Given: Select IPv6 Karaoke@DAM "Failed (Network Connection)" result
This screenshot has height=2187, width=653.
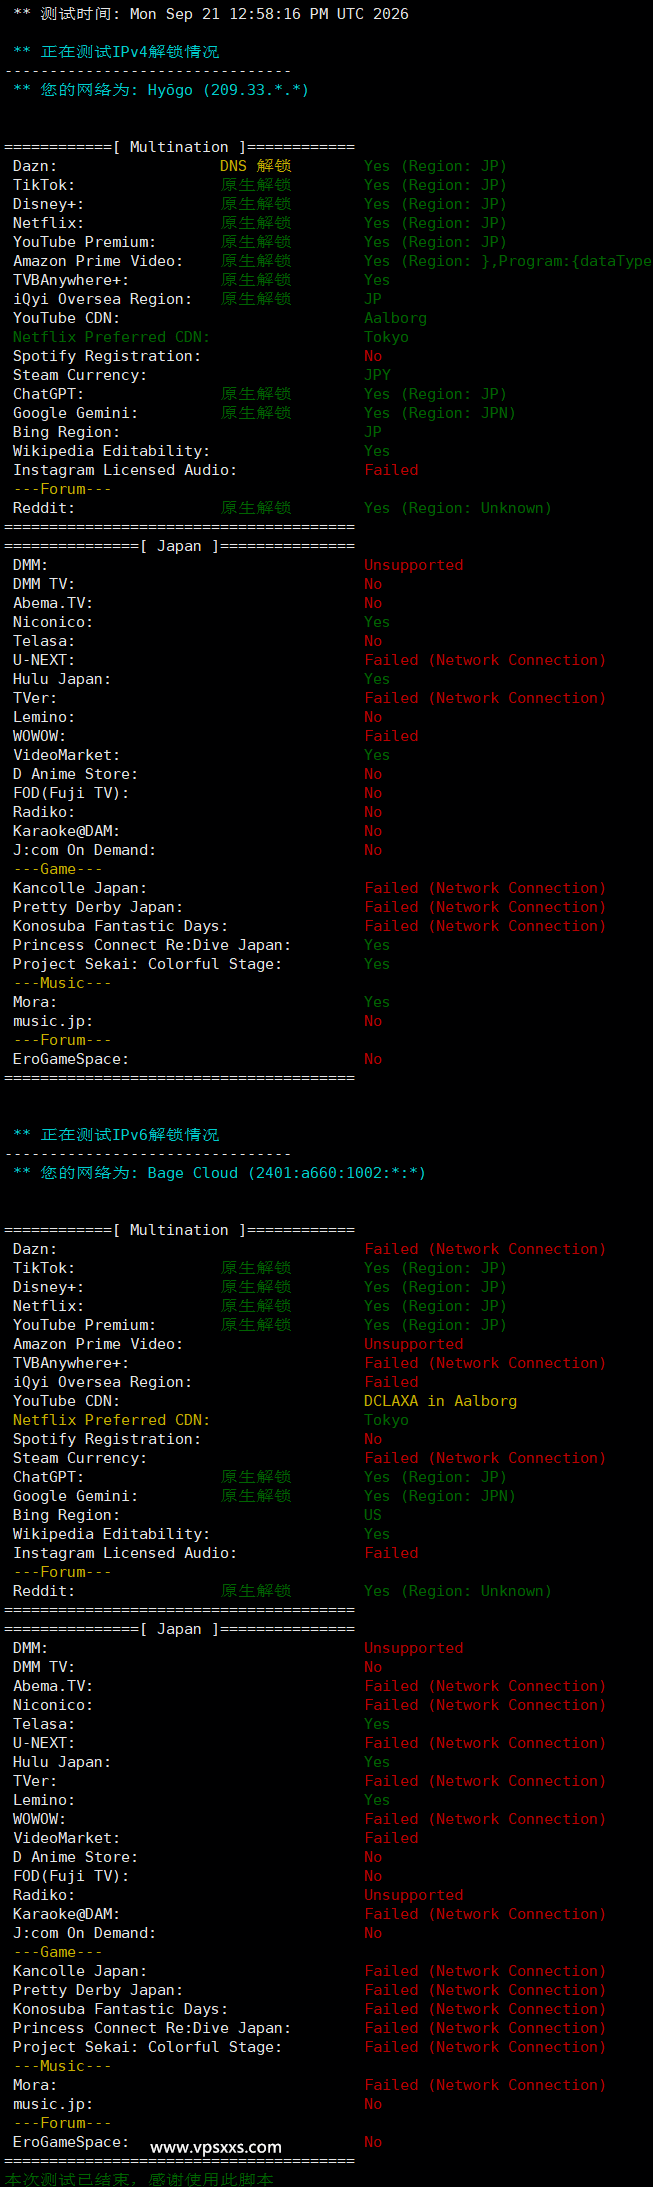Looking at the screenshot, I should pos(485,1914).
